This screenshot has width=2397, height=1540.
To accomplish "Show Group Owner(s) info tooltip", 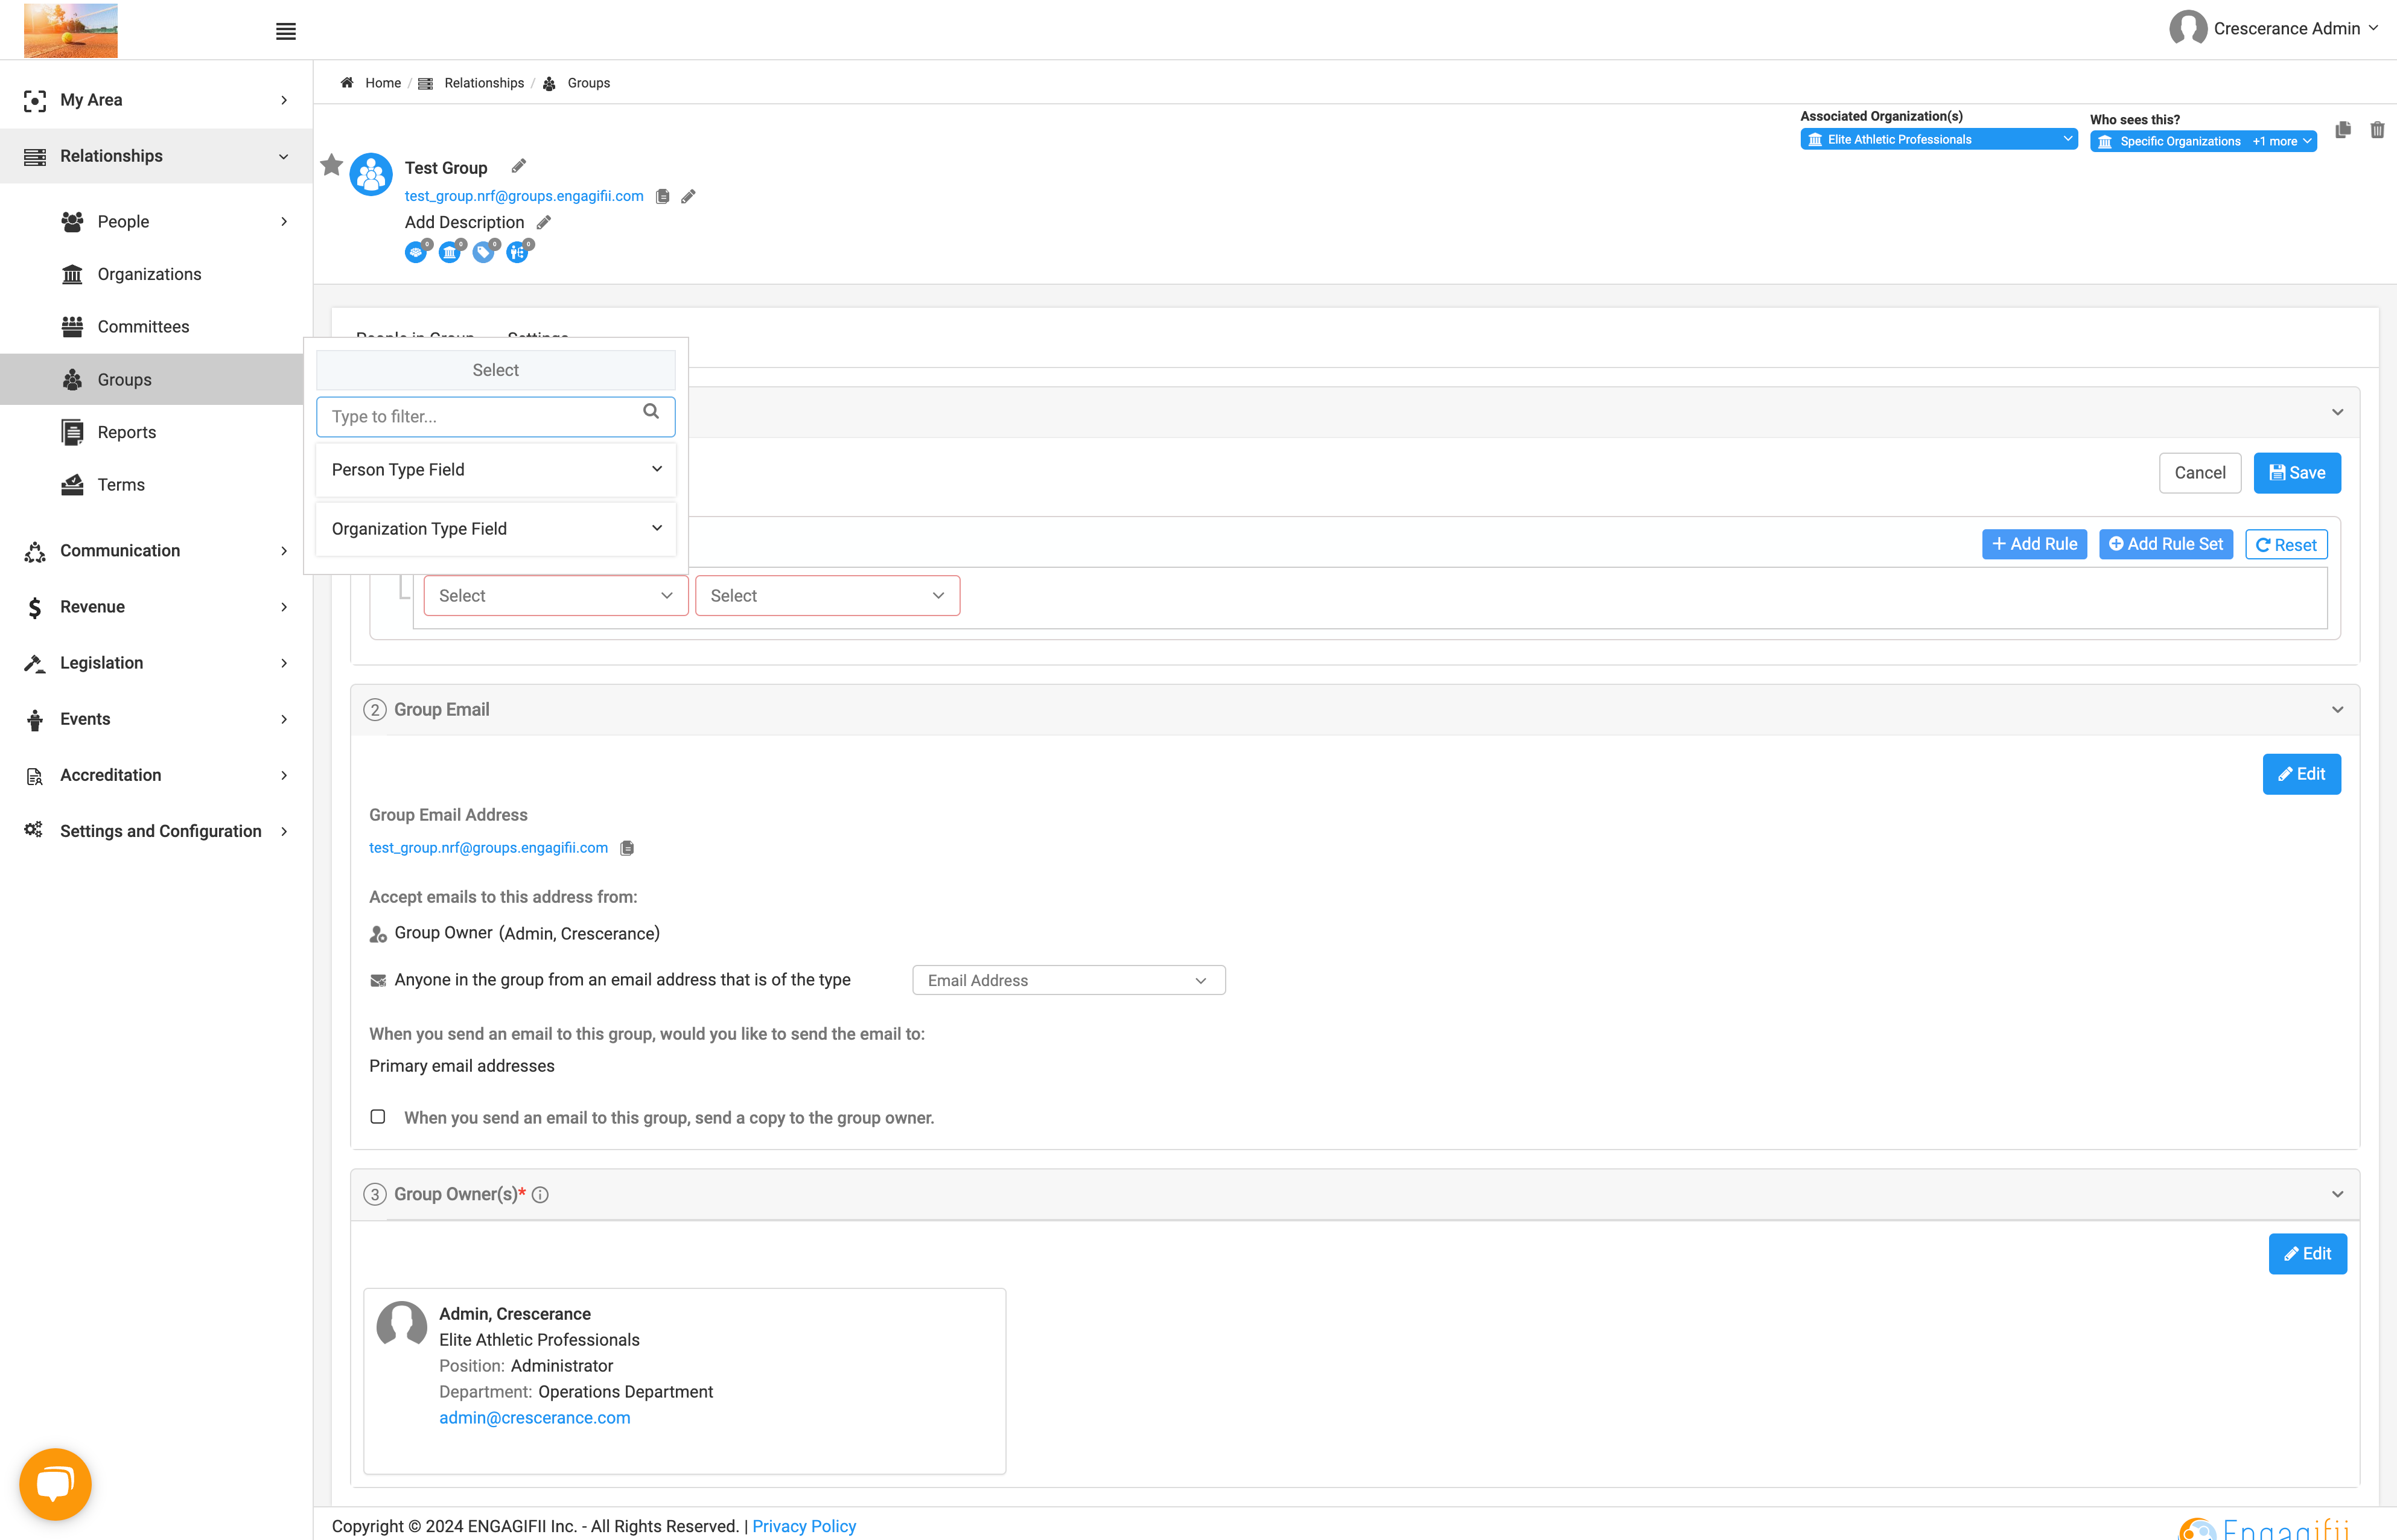I will (540, 1195).
